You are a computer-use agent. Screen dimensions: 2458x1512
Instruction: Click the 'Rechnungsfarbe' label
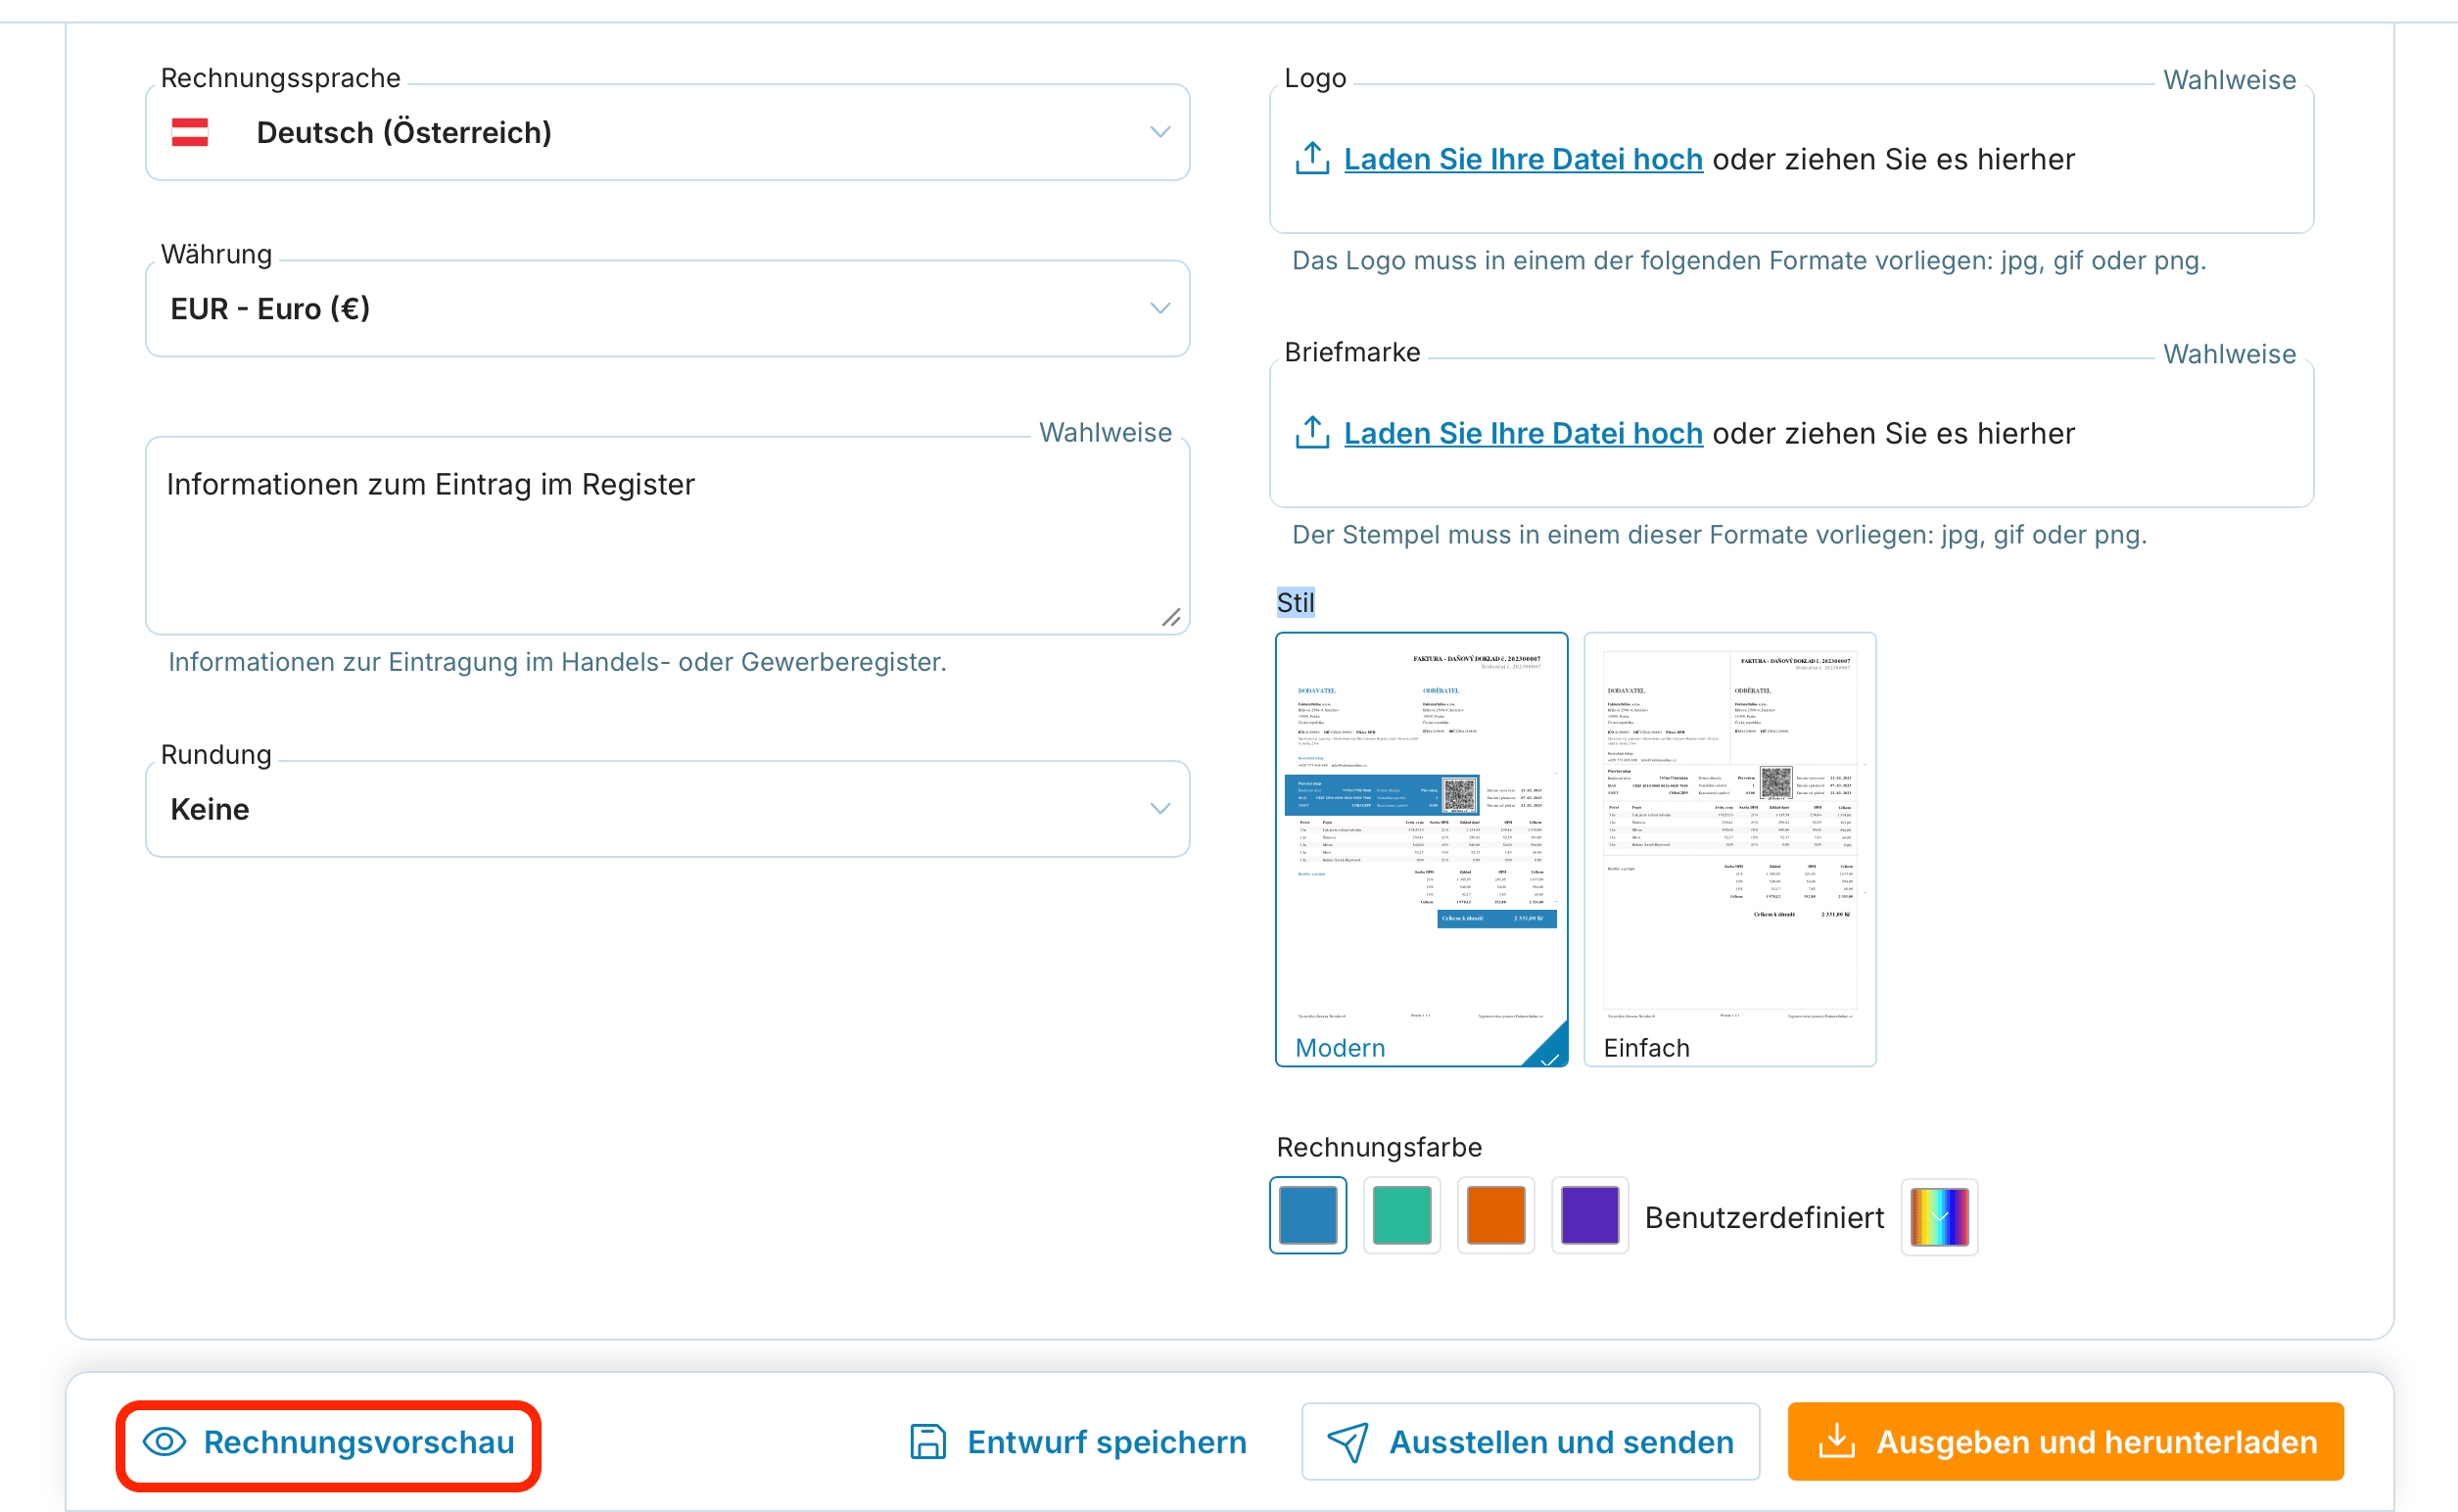click(x=1379, y=1147)
